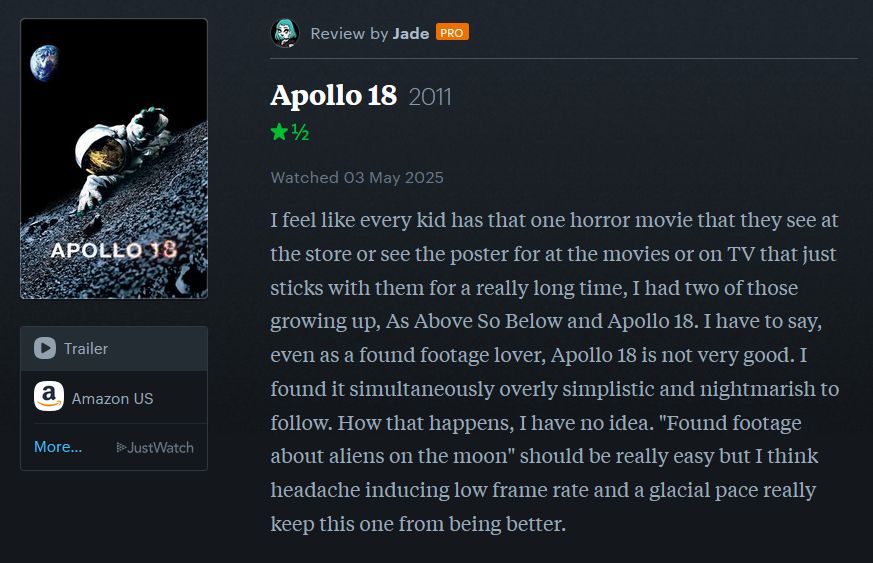
Task: Open the Trailer text link
Action: pos(86,348)
